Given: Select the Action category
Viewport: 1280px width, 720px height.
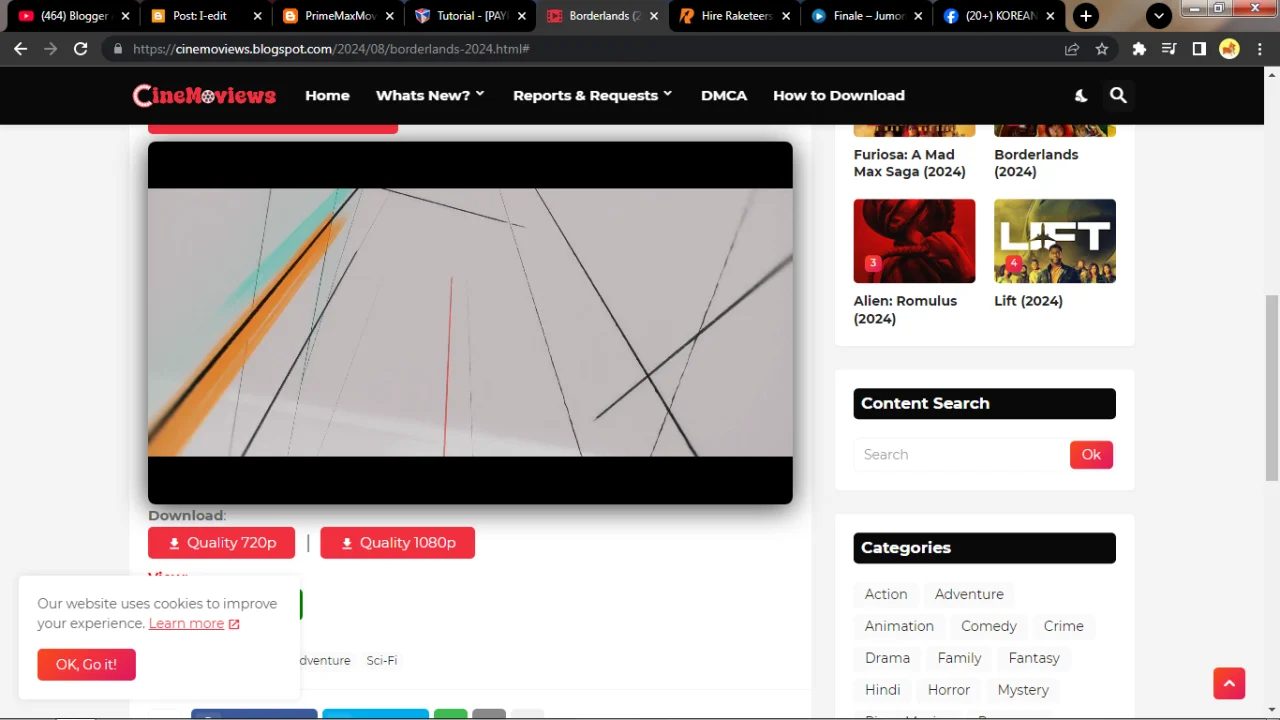Looking at the screenshot, I should point(886,594).
